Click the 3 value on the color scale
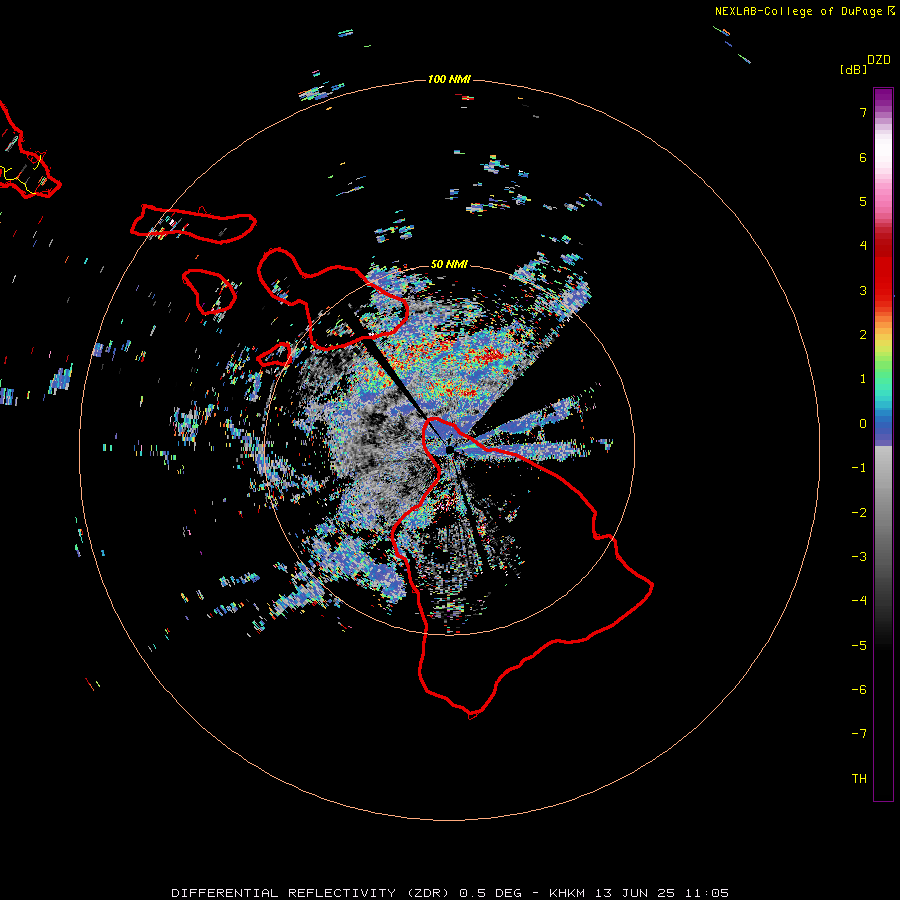The width and height of the screenshot is (900, 900). [863, 290]
